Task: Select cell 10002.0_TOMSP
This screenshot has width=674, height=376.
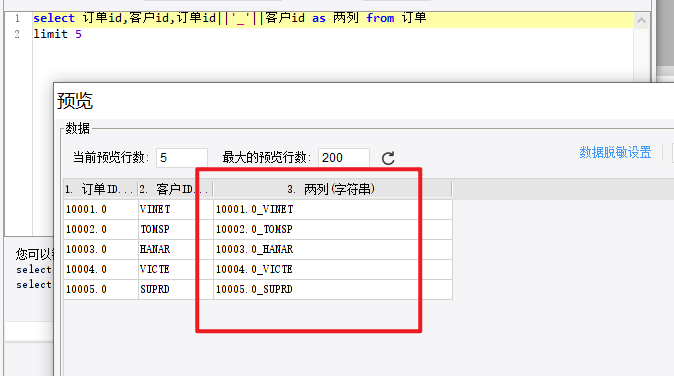Action: [x=333, y=229]
